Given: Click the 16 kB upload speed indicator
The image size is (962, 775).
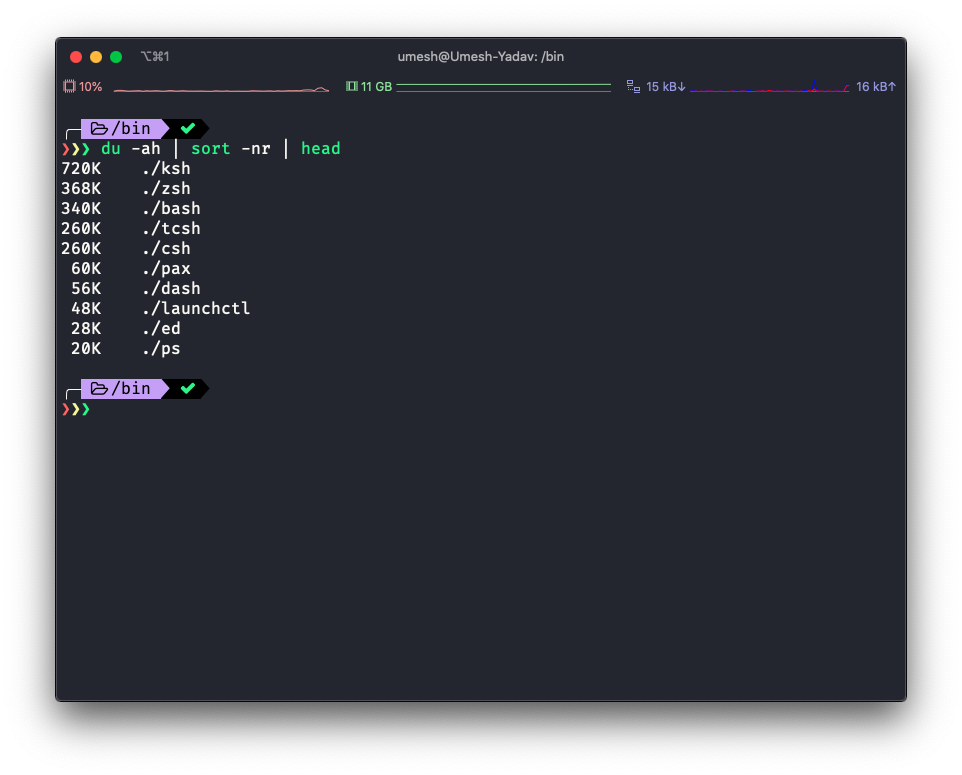Looking at the screenshot, I should click(876, 87).
